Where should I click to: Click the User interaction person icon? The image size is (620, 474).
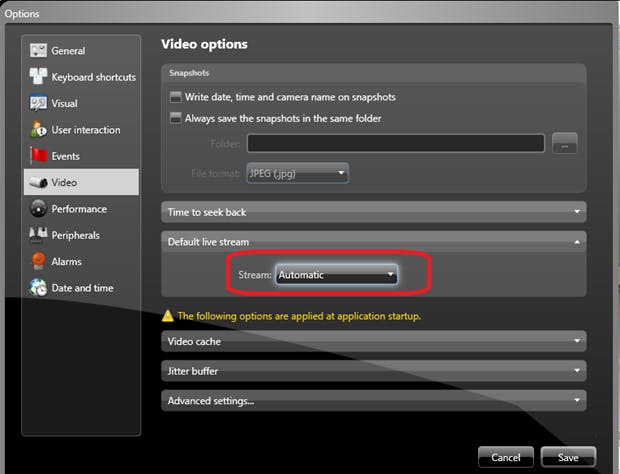(38, 129)
